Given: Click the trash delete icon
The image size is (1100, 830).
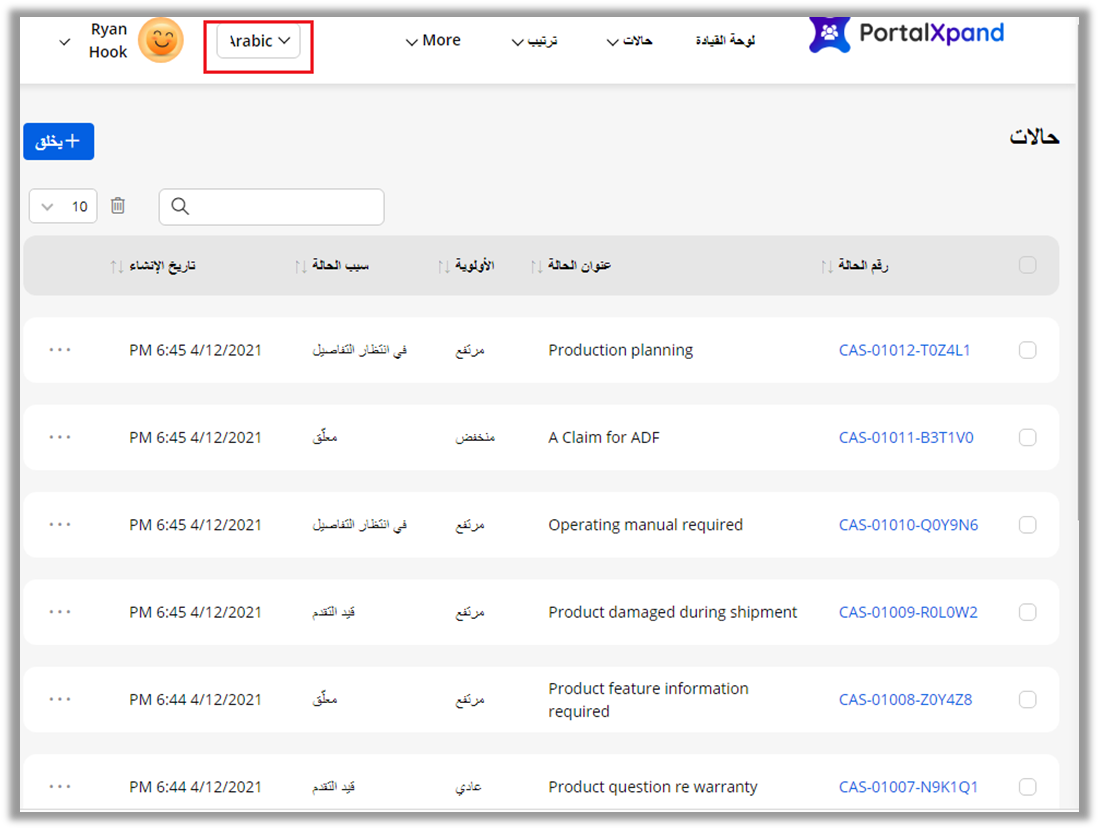Looking at the screenshot, I should tap(118, 206).
